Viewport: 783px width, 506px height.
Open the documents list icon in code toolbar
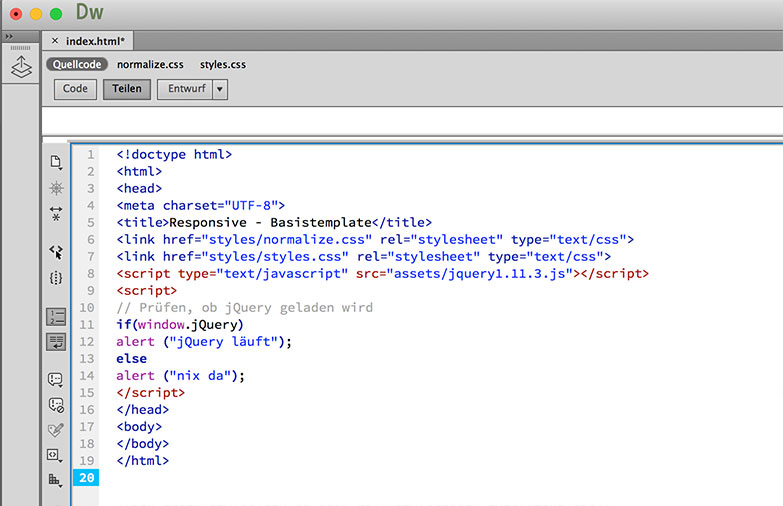[x=56, y=162]
